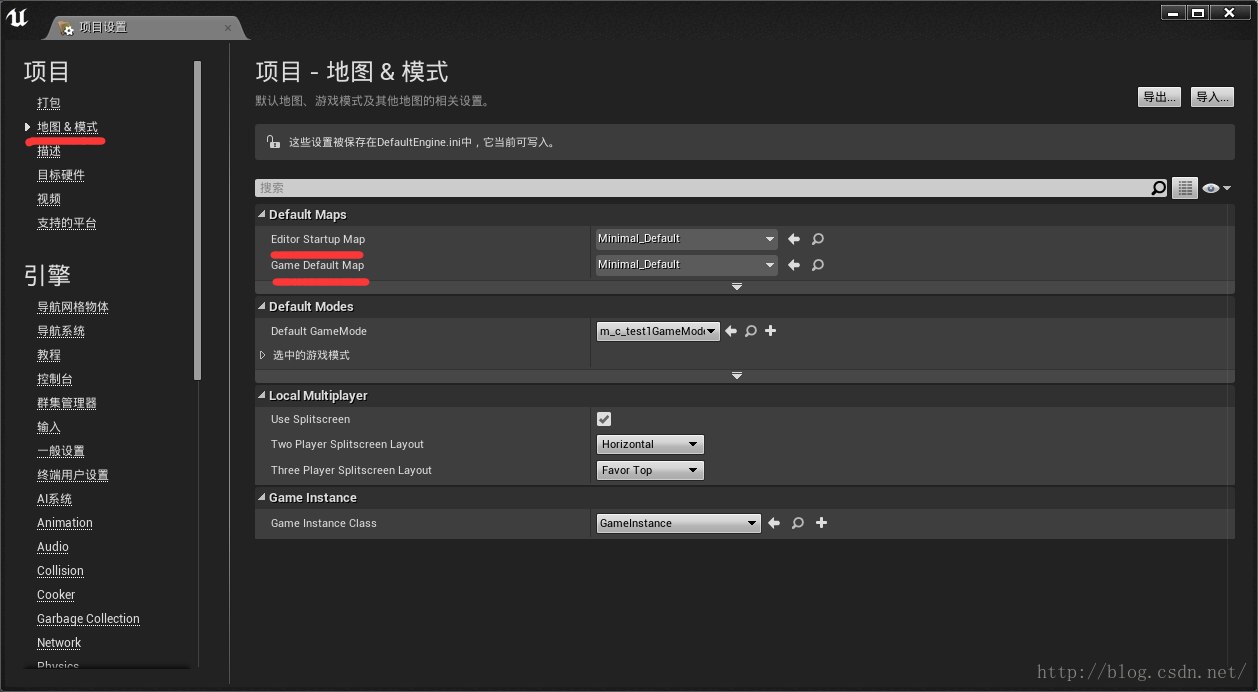Show advanced options under Default Modes
The width and height of the screenshot is (1258, 692).
[x=737, y=376]
